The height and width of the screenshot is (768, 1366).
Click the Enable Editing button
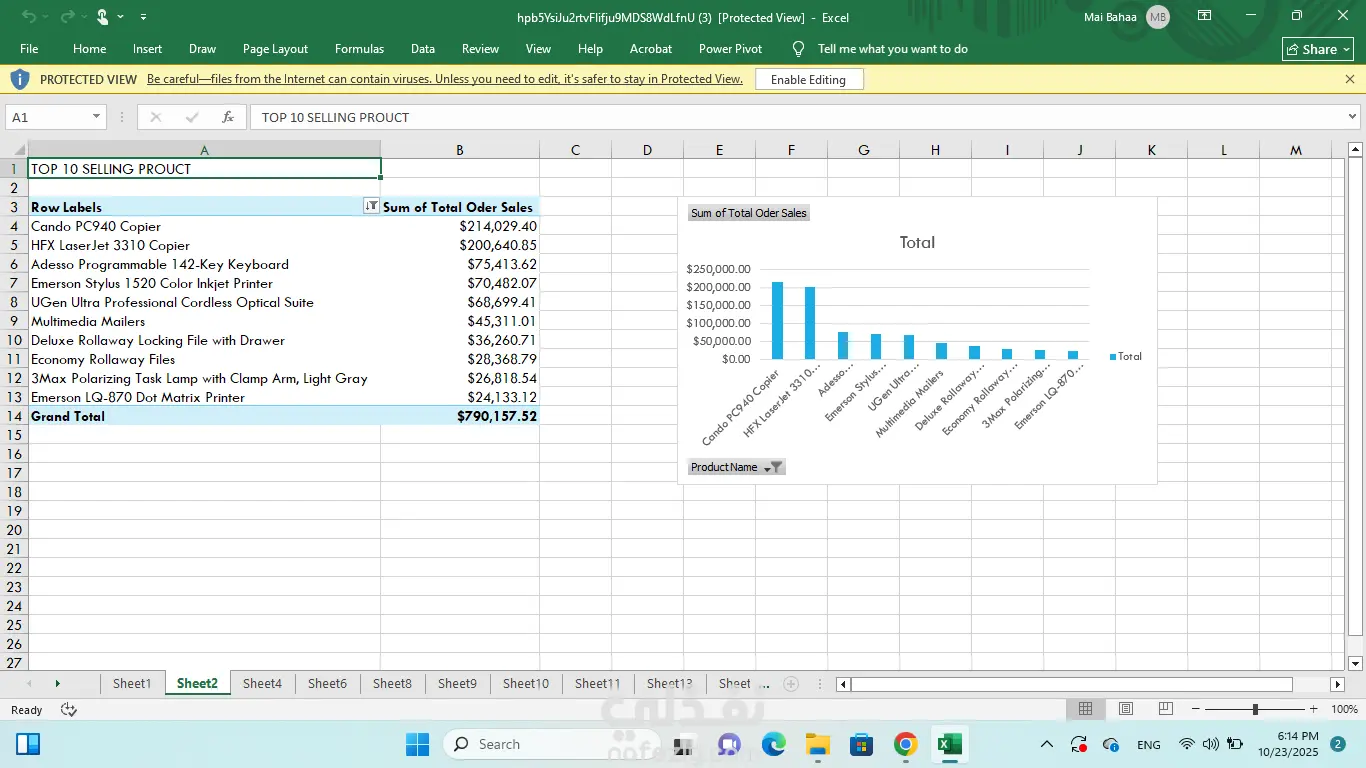click(x=808, y=79)
